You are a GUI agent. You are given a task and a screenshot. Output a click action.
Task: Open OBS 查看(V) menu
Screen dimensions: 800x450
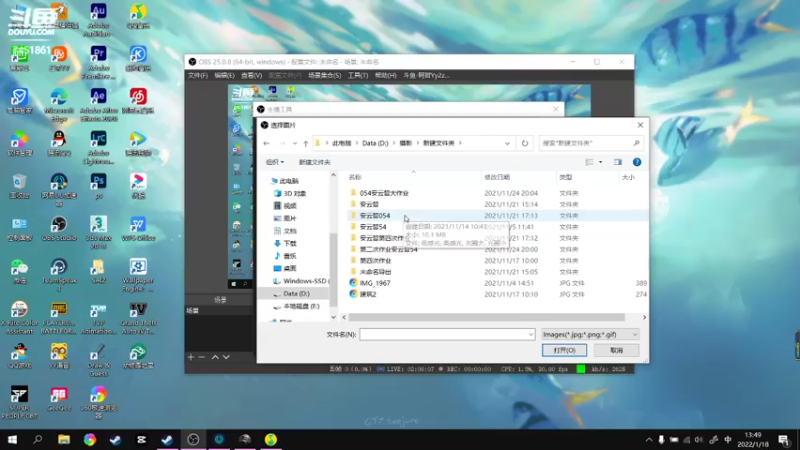pos(252,76)
